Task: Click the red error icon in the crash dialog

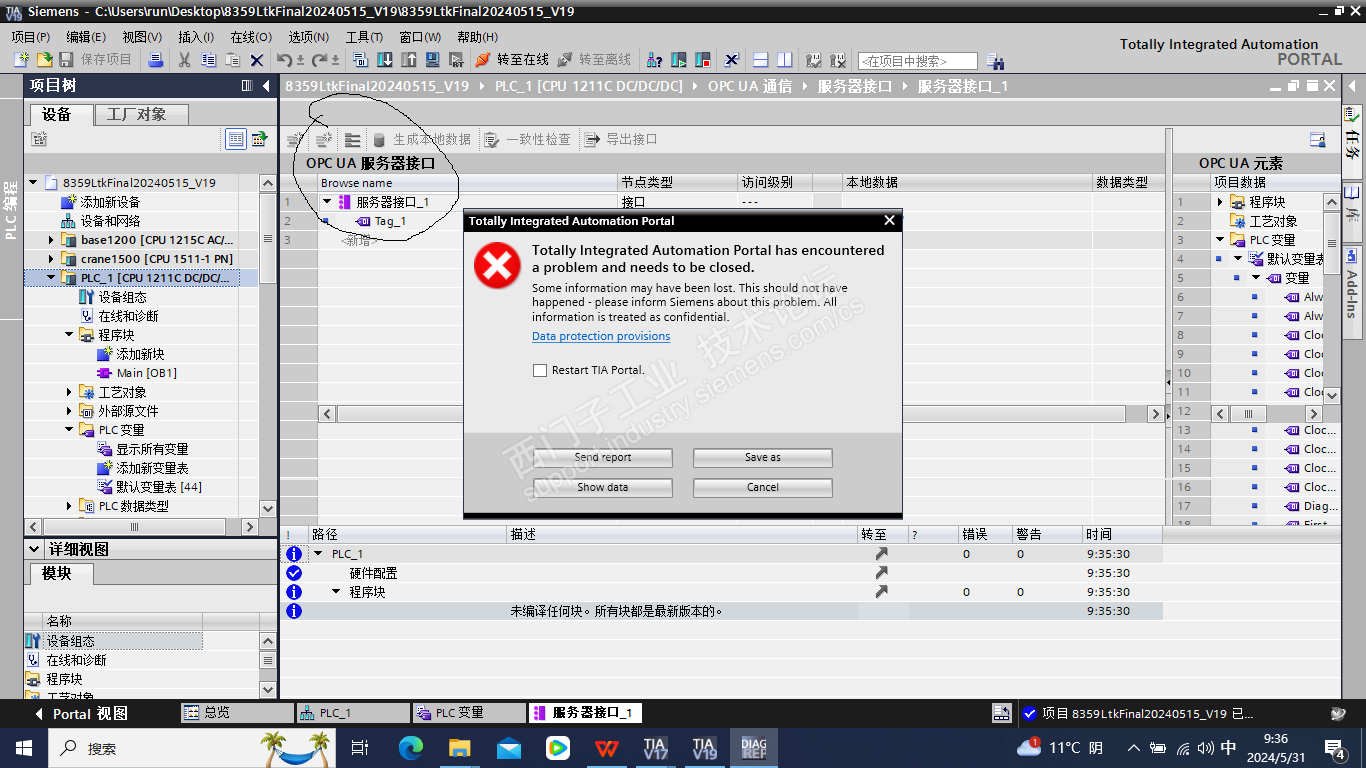Action: click(x=497, y=265)
